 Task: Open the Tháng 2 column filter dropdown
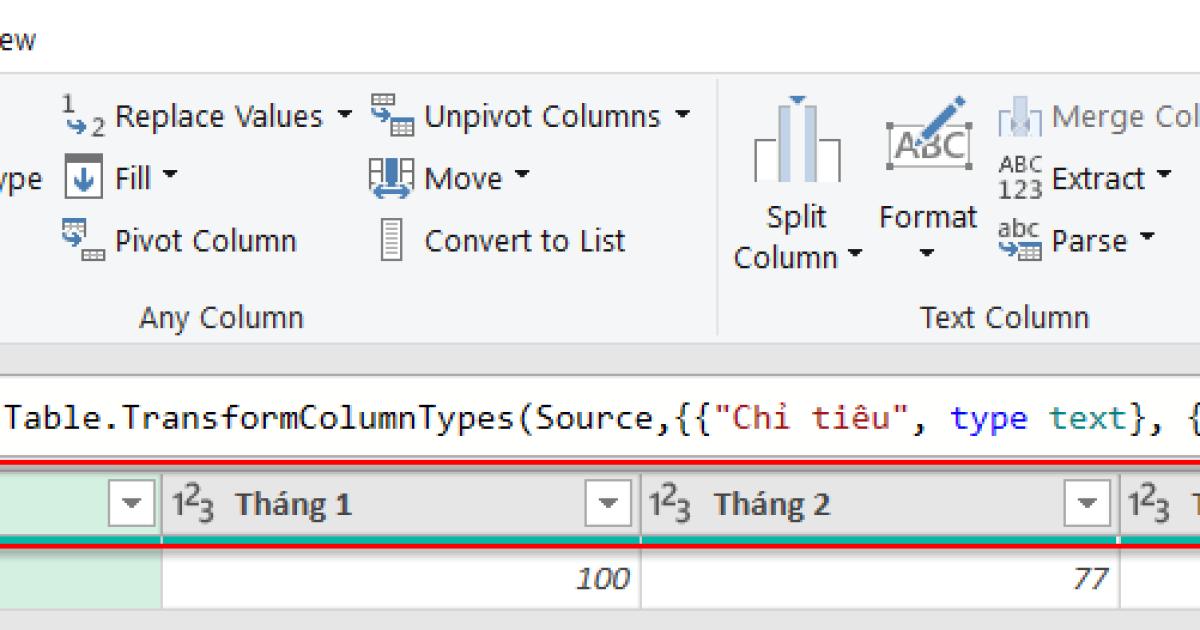tap(1087, 503)
